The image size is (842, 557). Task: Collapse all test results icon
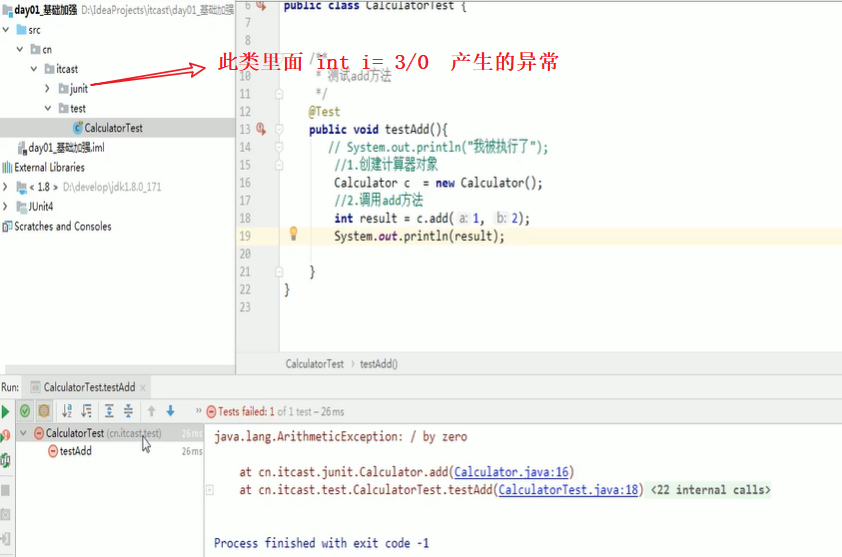point(128,411)
